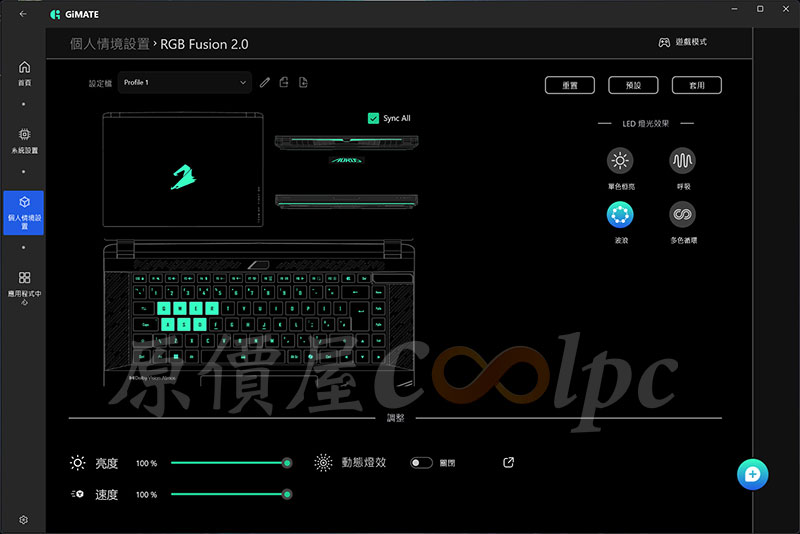Select the front light bar zone

click(x=346, y=201)
